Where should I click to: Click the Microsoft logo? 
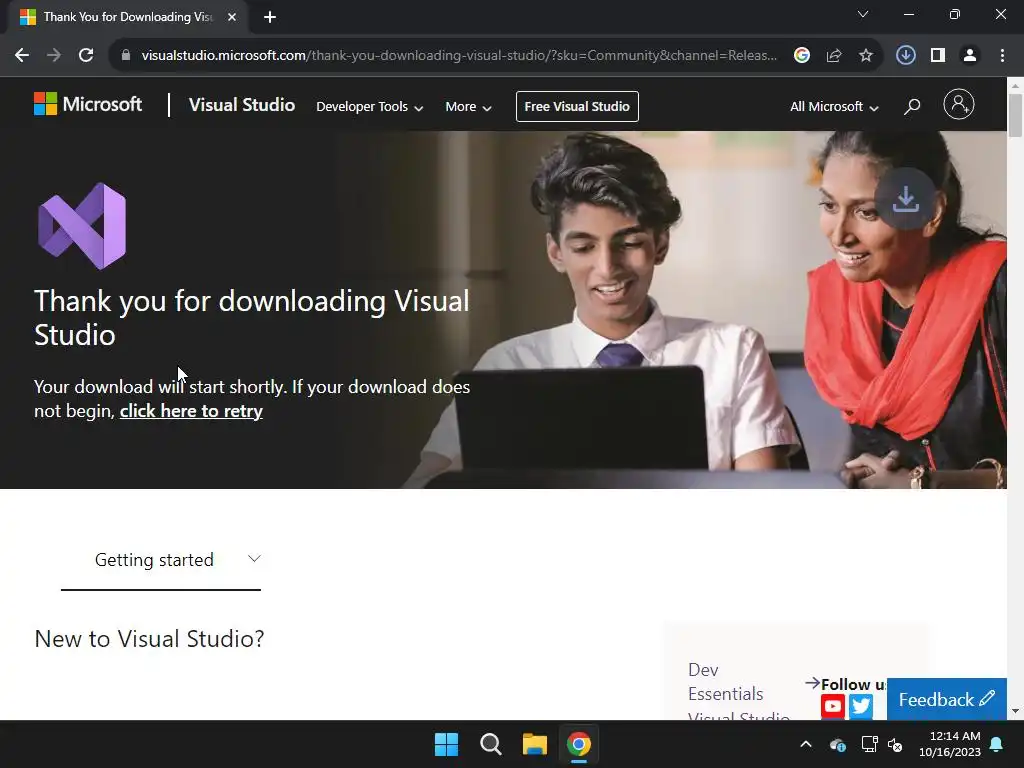(x=88, y=104)
